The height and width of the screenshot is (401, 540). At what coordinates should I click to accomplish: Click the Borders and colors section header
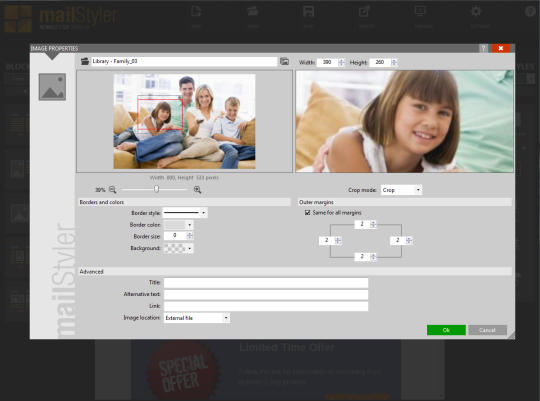tap(184, 202)
